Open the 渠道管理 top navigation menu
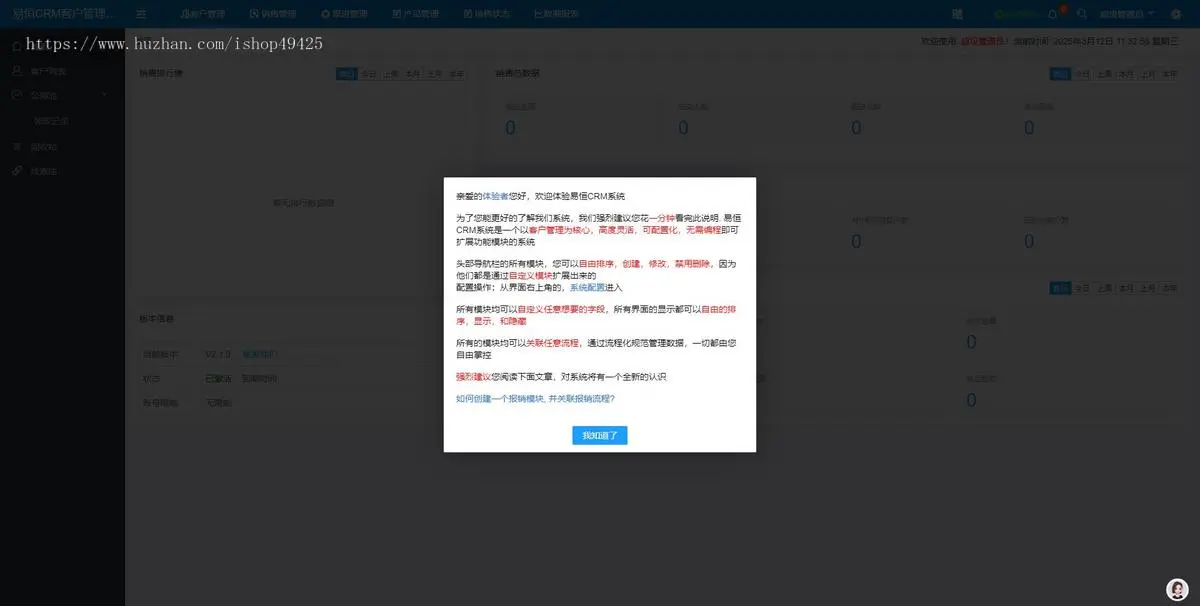 tap(344, 14)
